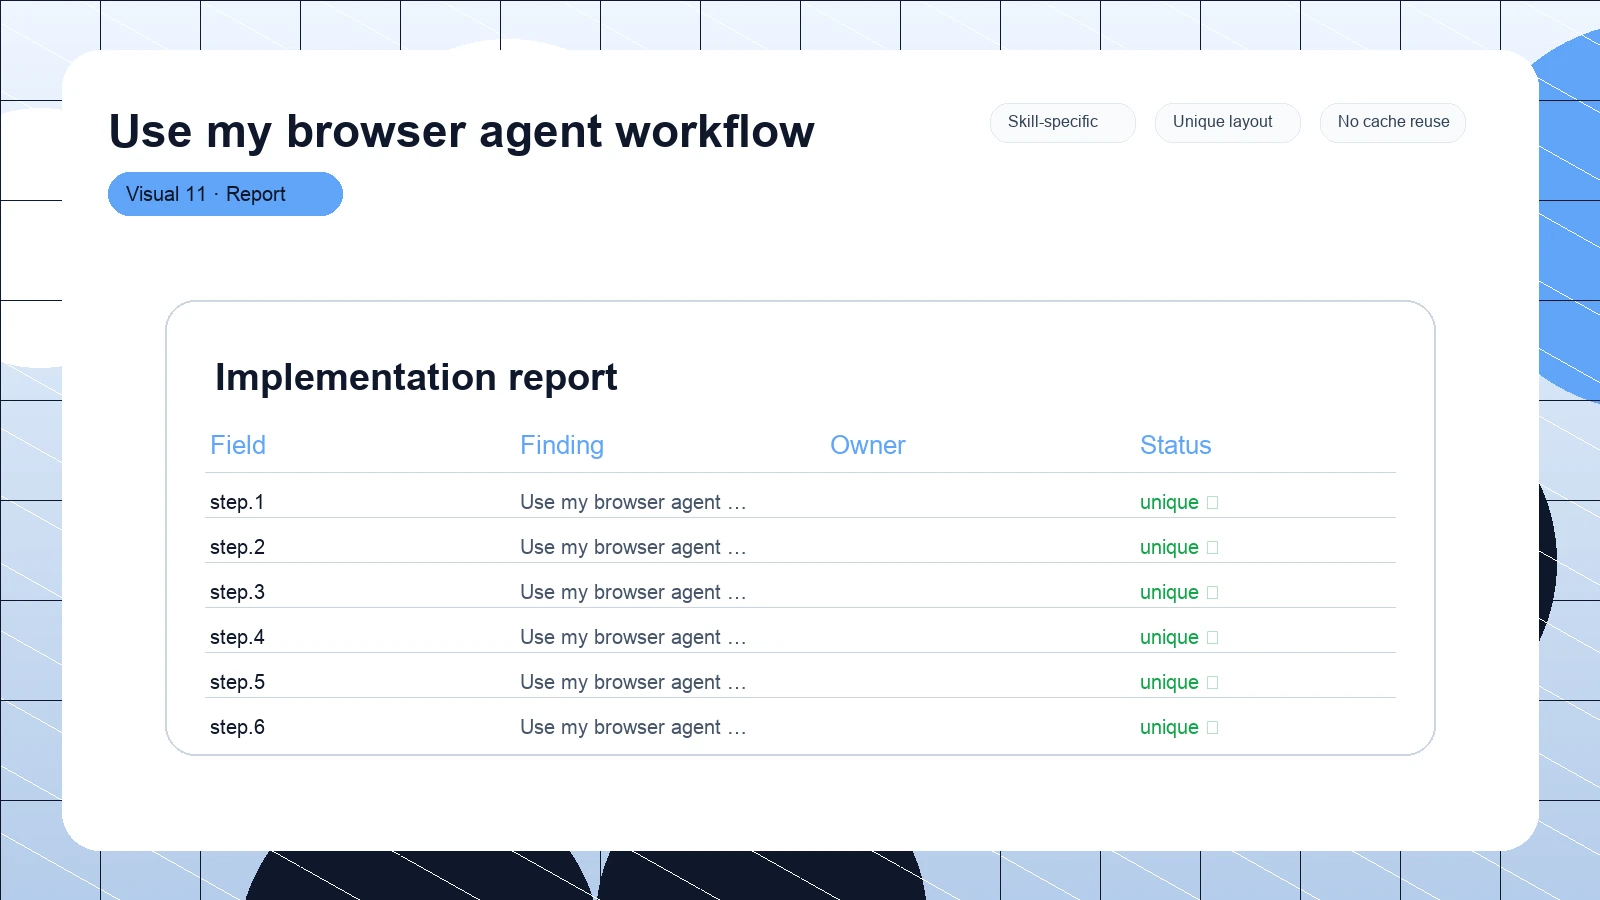Click the step.4 row finding text
Screen dimensions: 1600x900
point(633,637)
